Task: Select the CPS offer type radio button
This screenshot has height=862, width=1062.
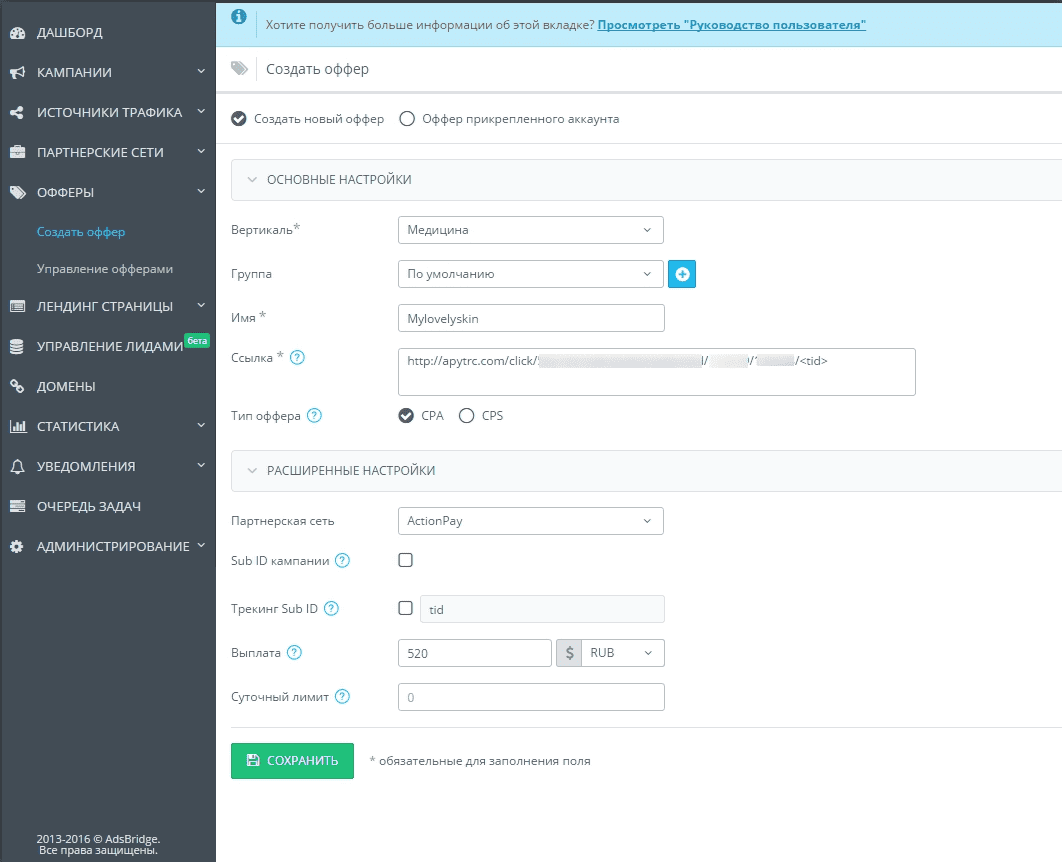Action: click(467, 416)
